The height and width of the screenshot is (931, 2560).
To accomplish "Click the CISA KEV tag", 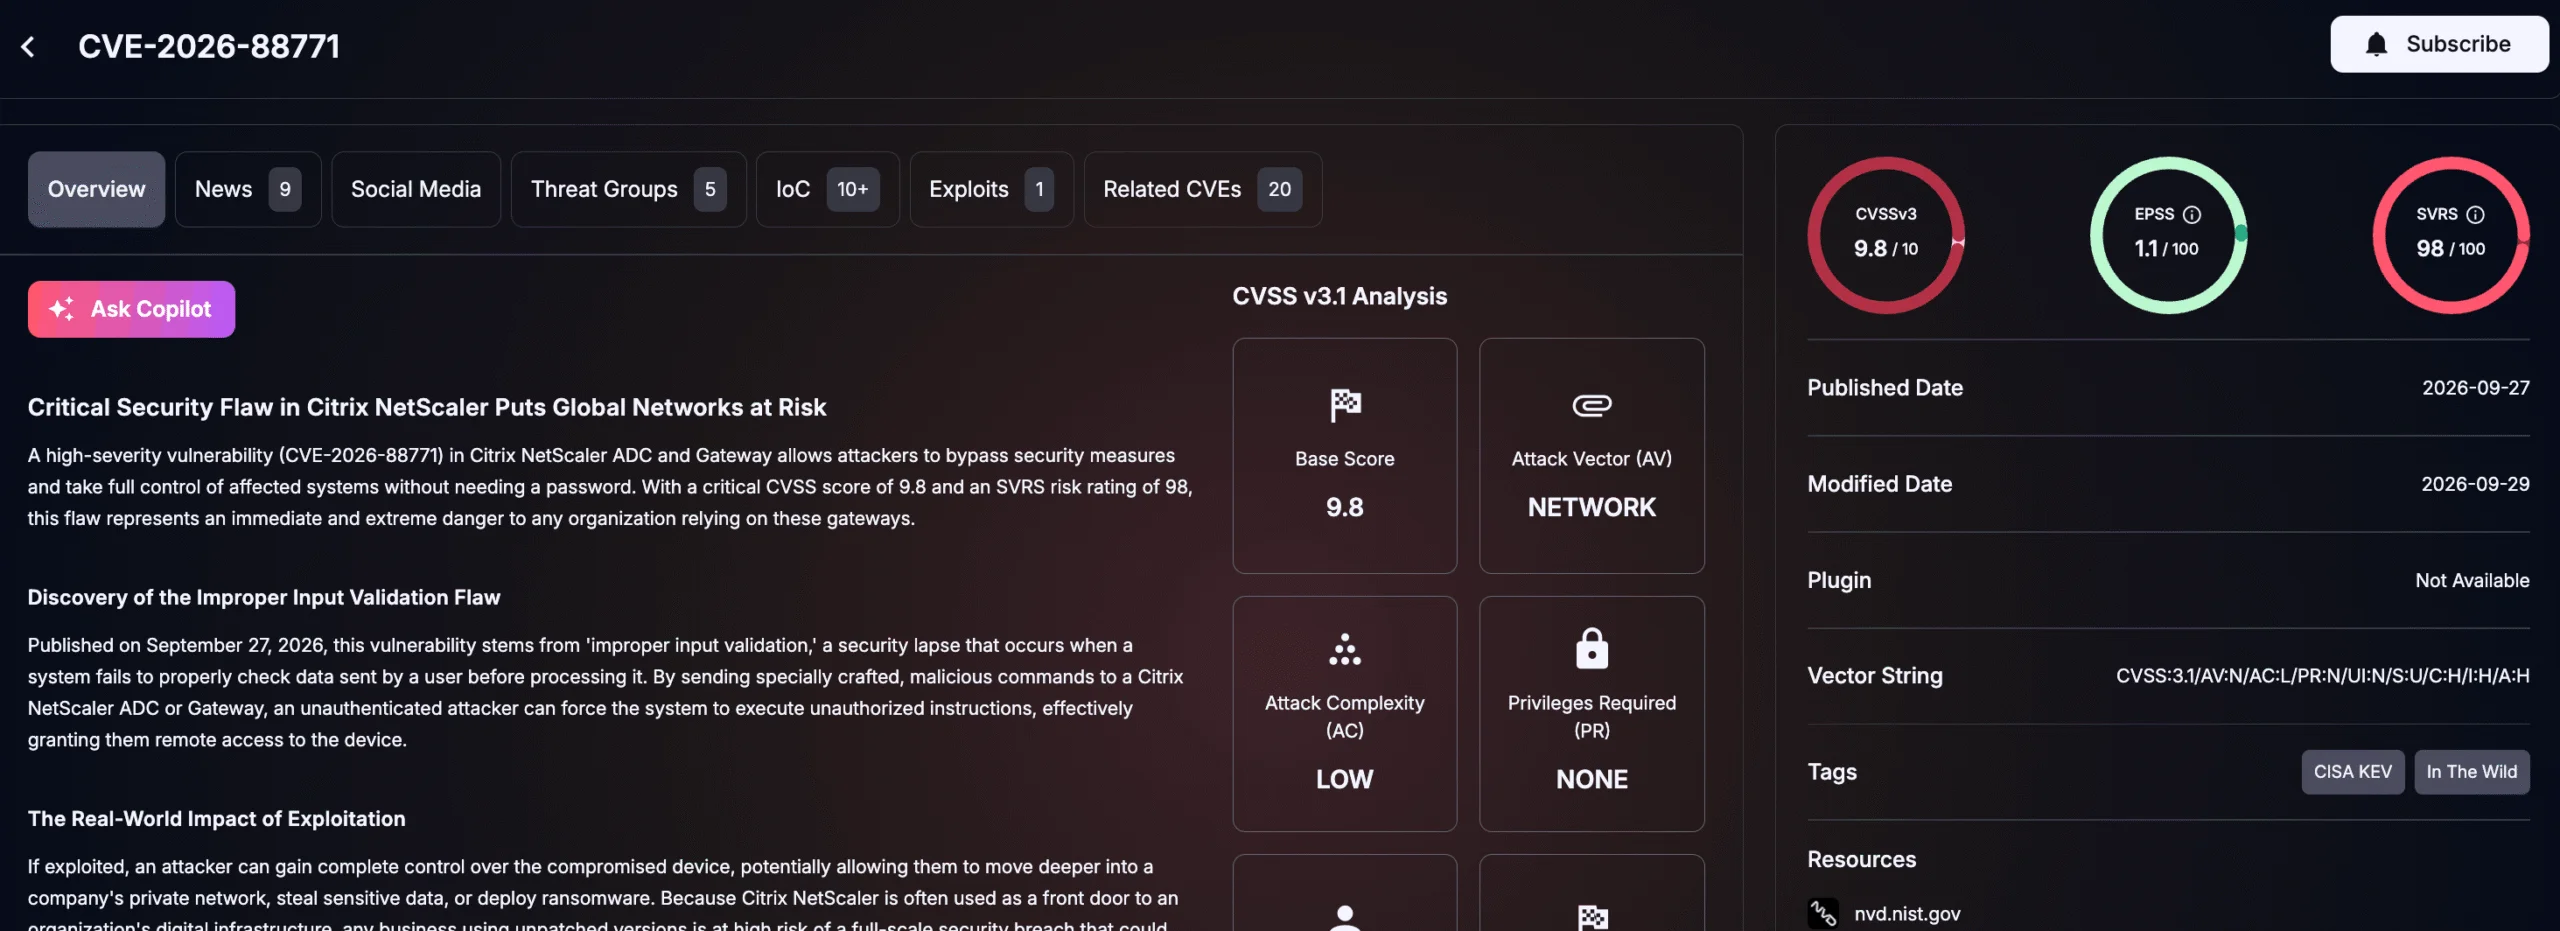I will click(x=2353, y=772).
